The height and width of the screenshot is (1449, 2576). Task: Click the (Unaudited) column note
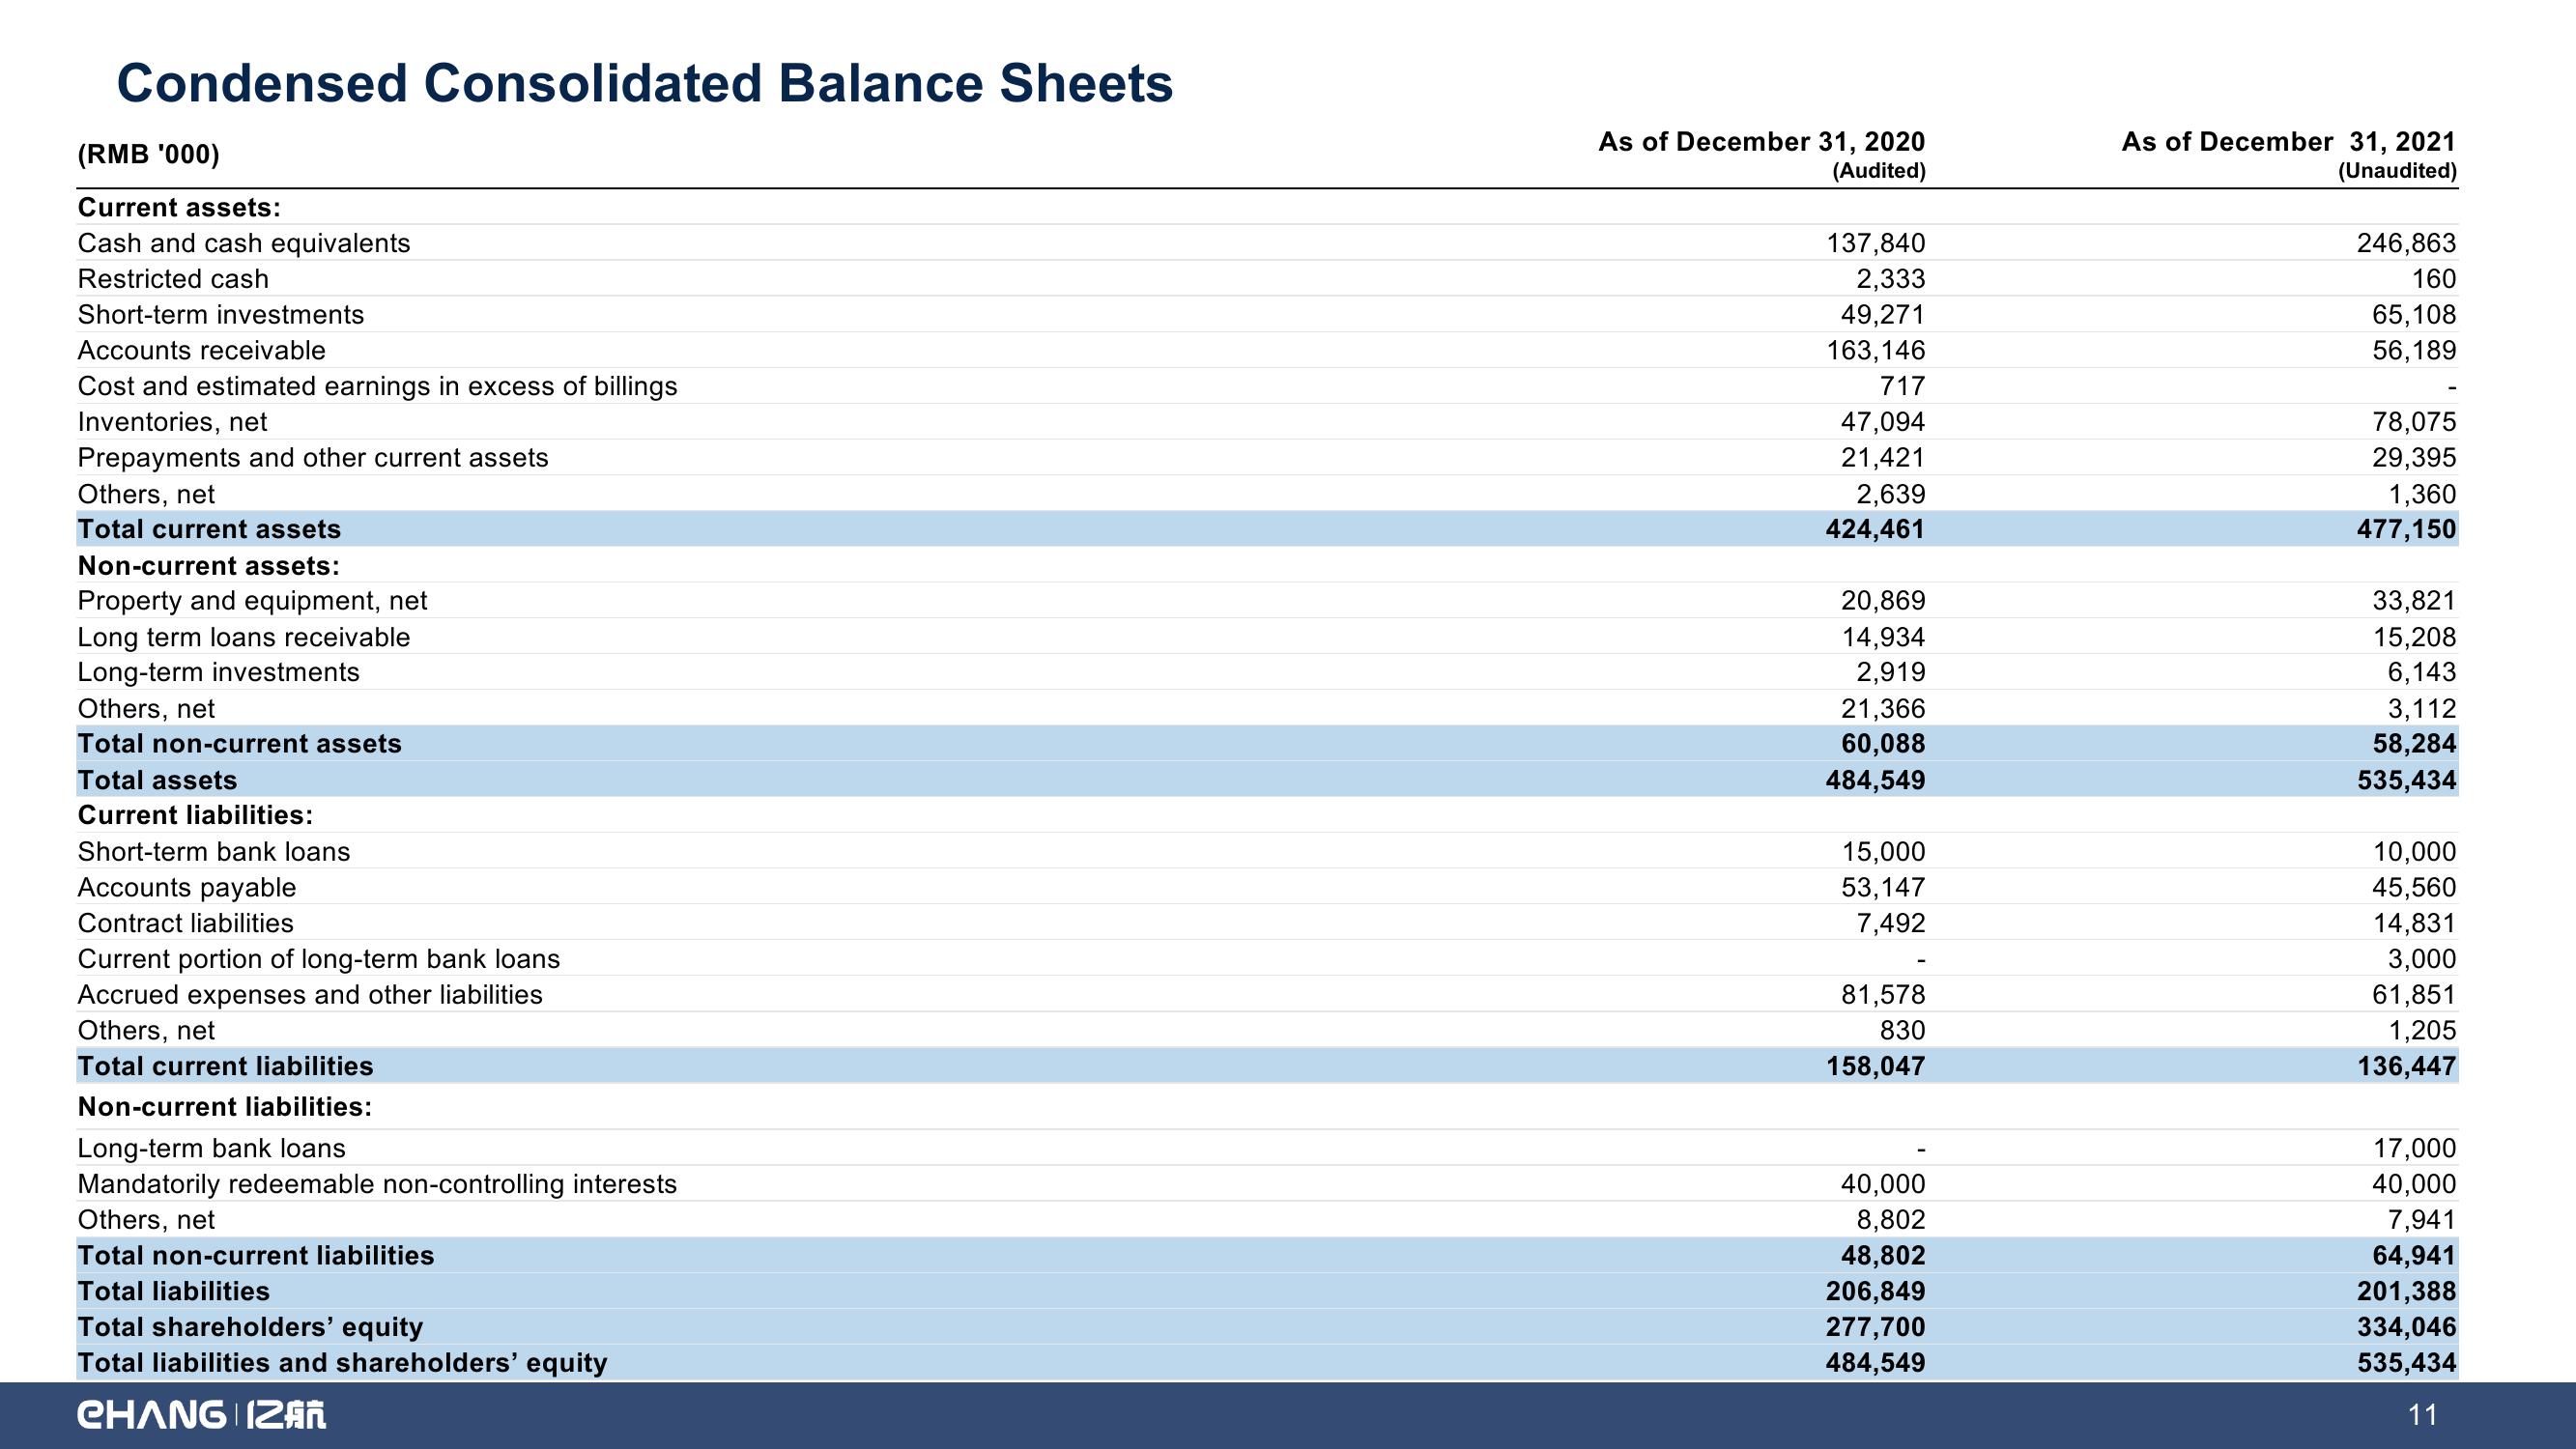click(x=2397, y=171)
